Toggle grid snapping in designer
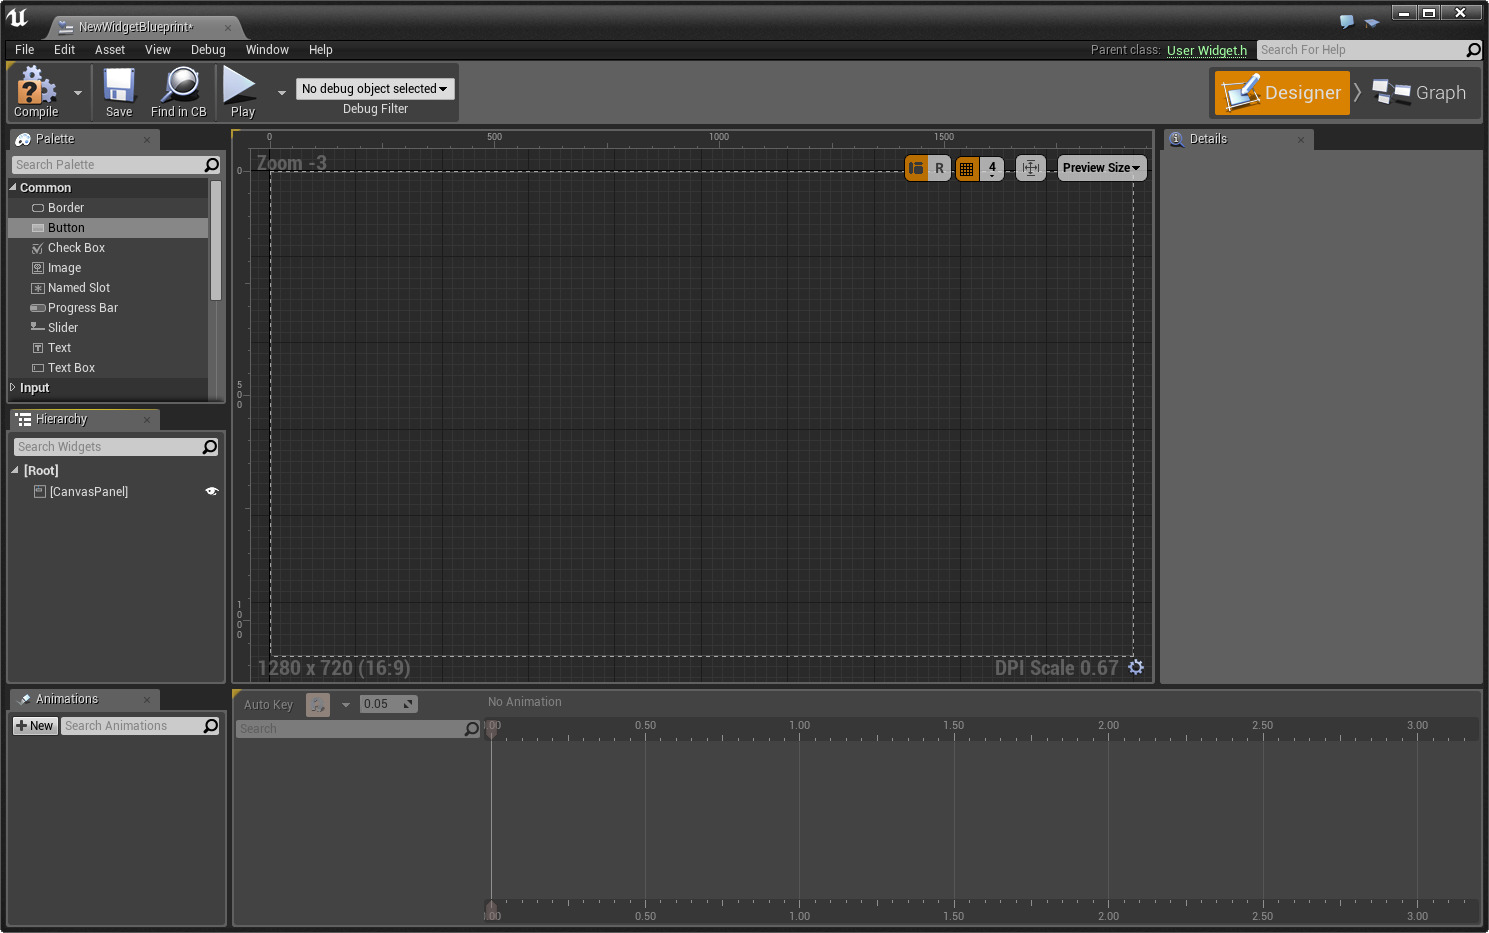This screenshot has height=933, width=1489. click(x=966, y=168)
